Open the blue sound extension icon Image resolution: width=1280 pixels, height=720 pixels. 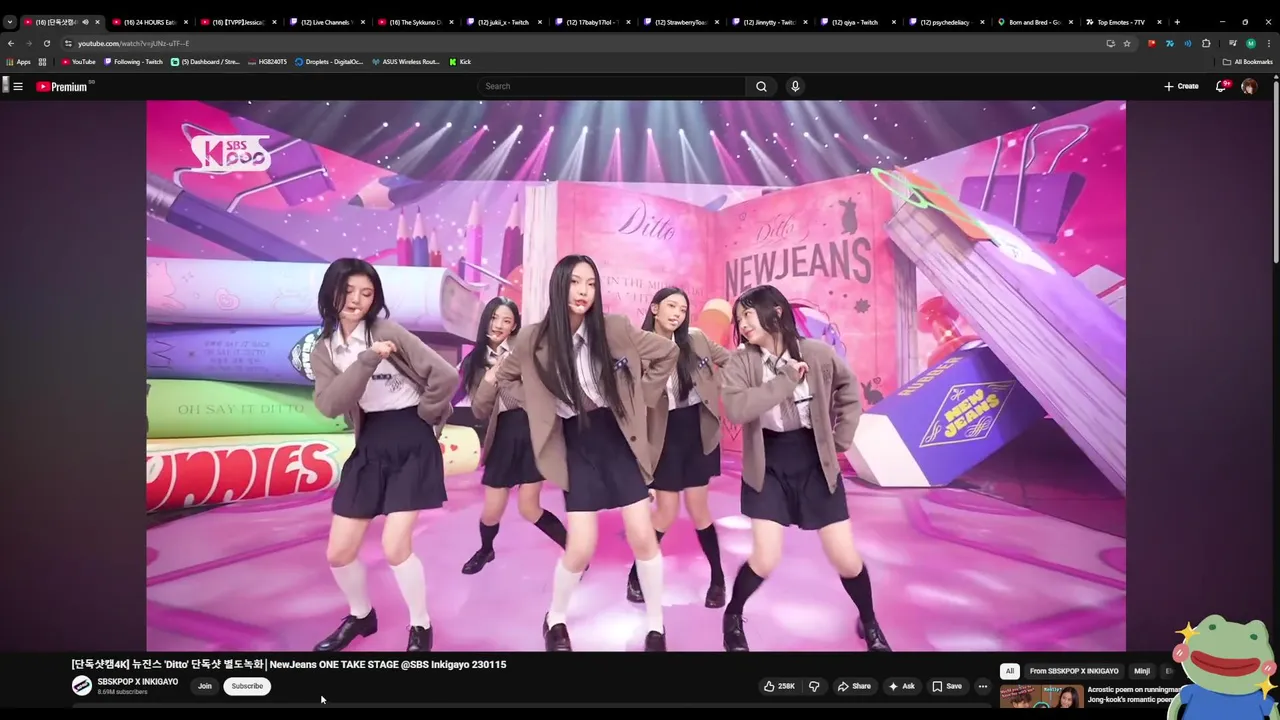point(1188,43)
